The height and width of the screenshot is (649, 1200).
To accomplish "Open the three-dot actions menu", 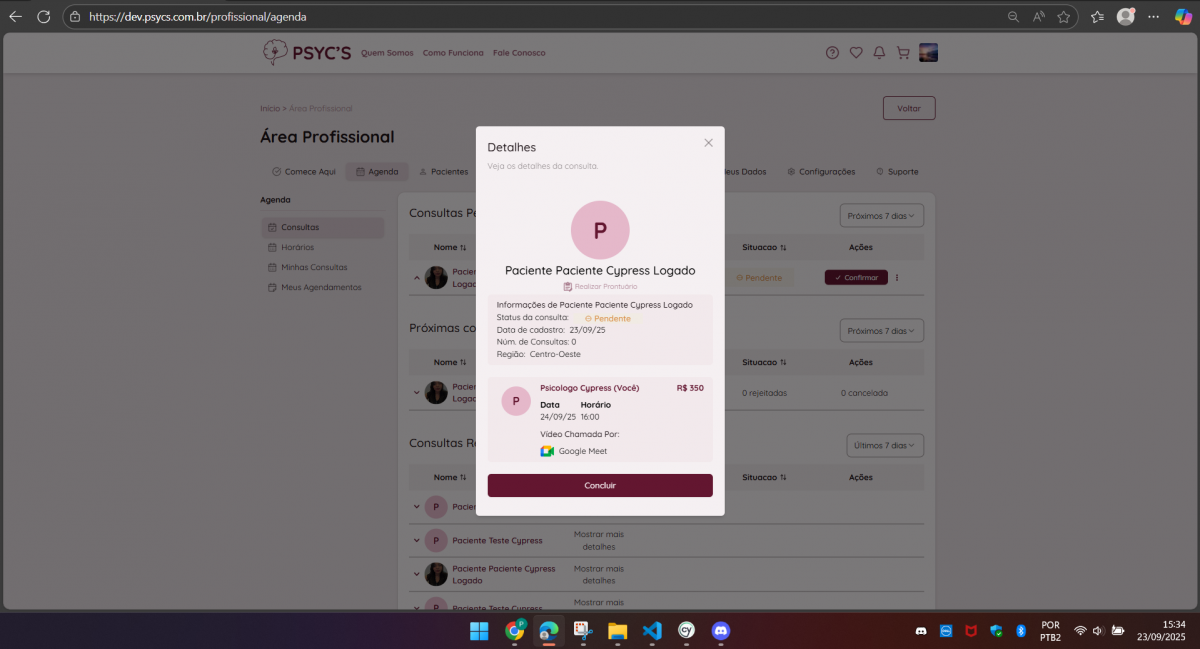I will click(x=897, y=278).
